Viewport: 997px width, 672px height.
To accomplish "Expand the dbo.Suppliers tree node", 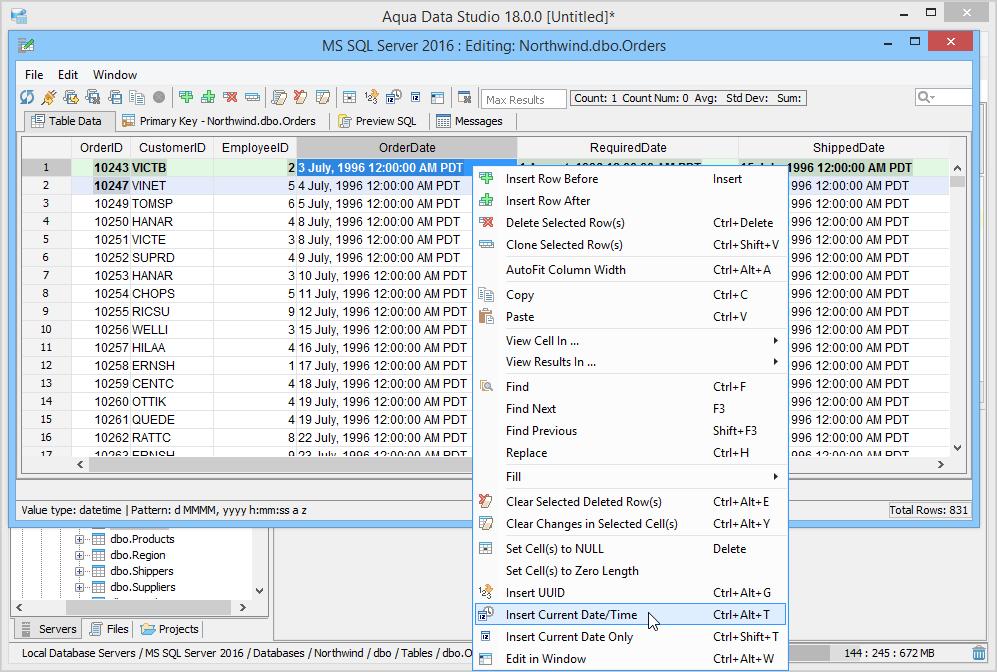I will tap(79, 587).
